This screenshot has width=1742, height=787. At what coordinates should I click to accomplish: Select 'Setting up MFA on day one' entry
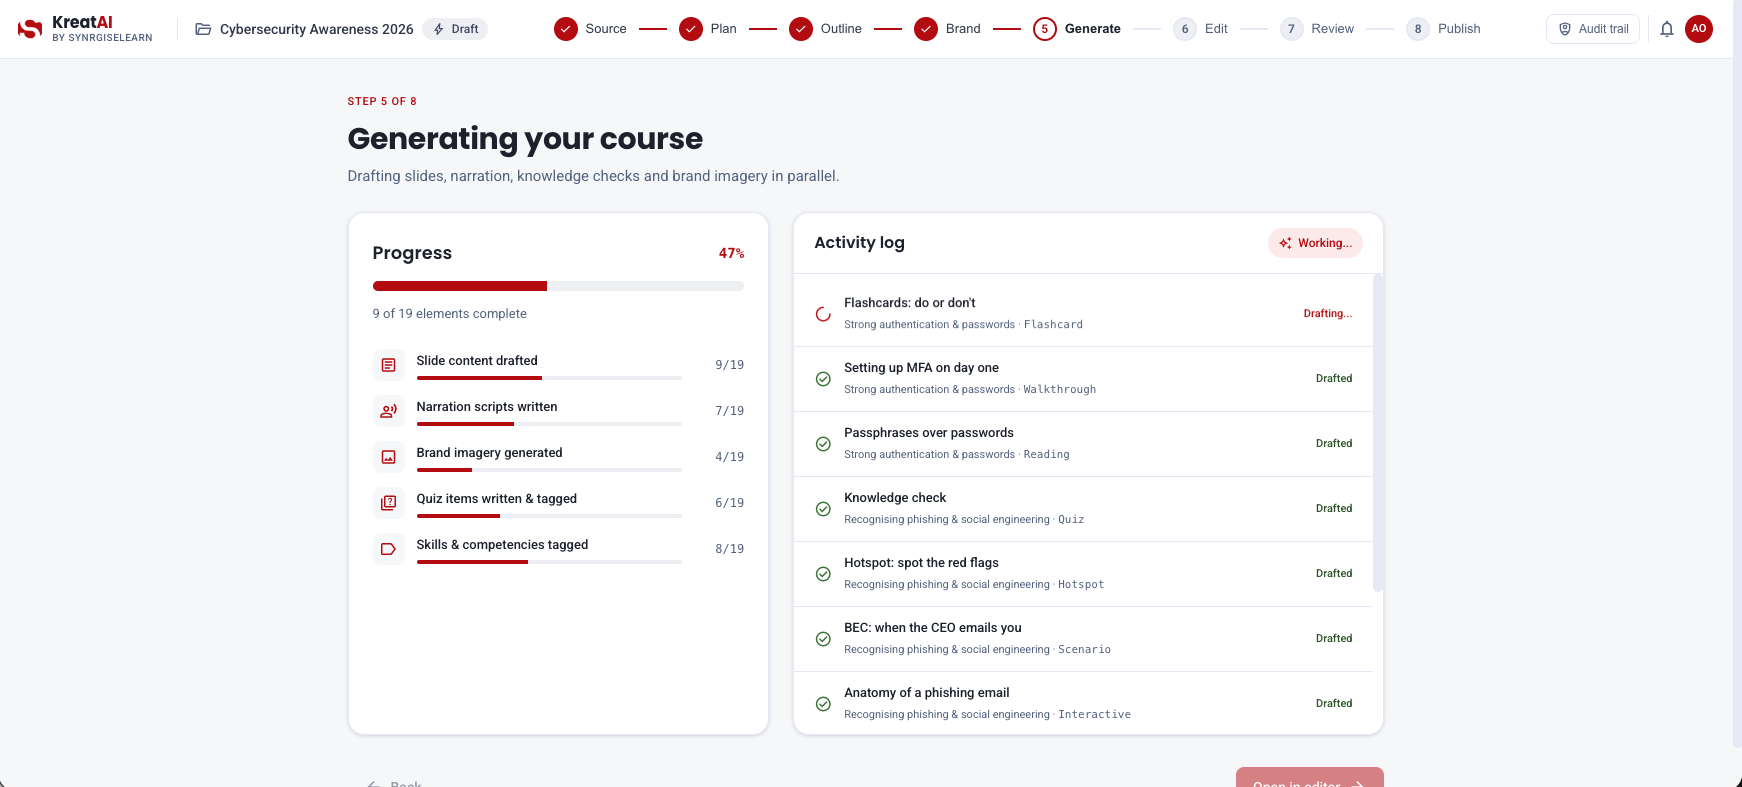click(1083, 379)
